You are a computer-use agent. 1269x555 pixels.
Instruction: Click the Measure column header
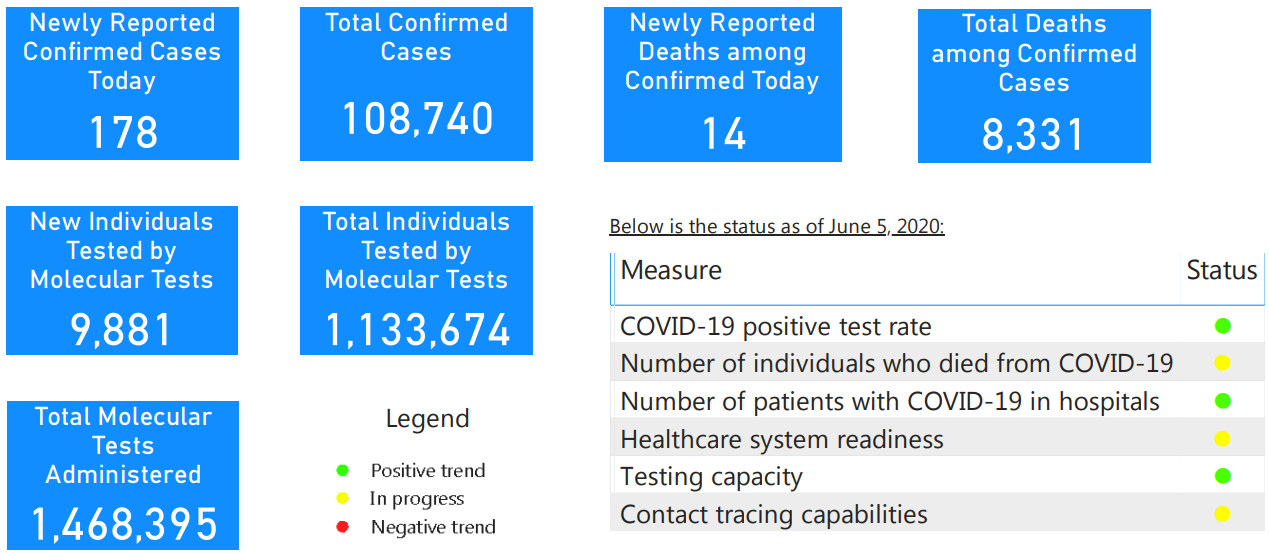[671, 270]
